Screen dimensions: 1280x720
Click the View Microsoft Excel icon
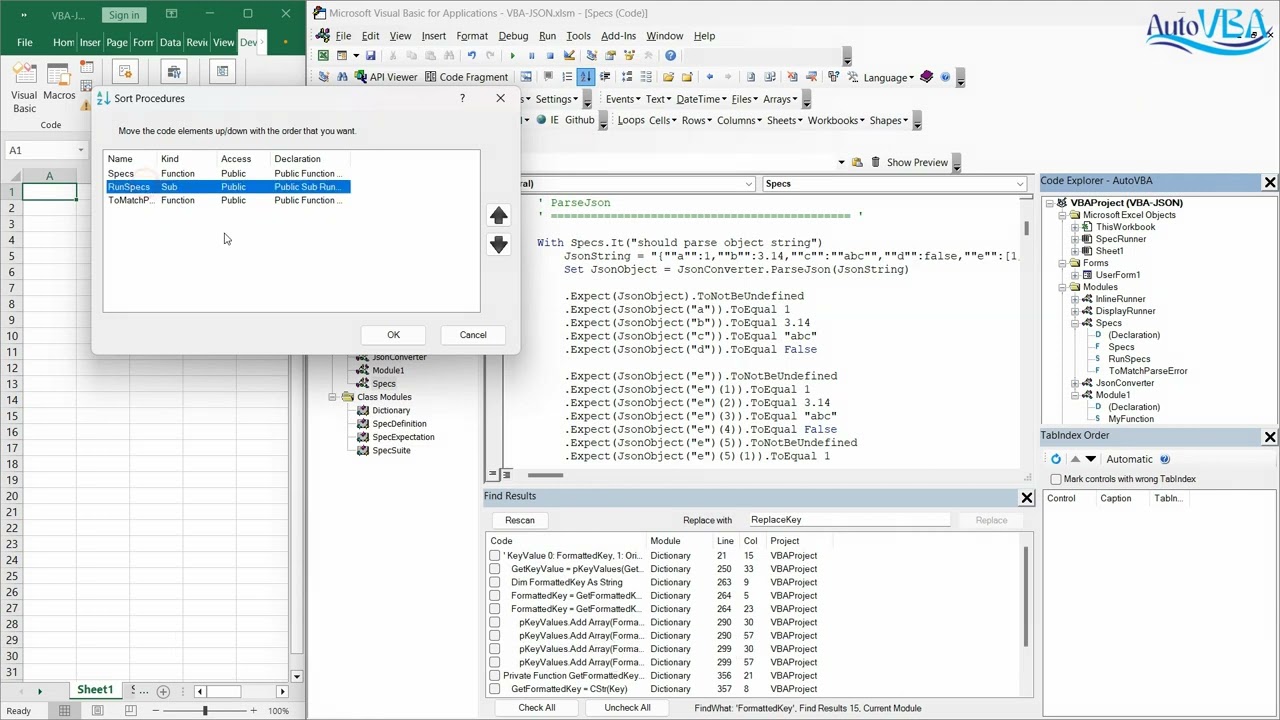(323, 55)
